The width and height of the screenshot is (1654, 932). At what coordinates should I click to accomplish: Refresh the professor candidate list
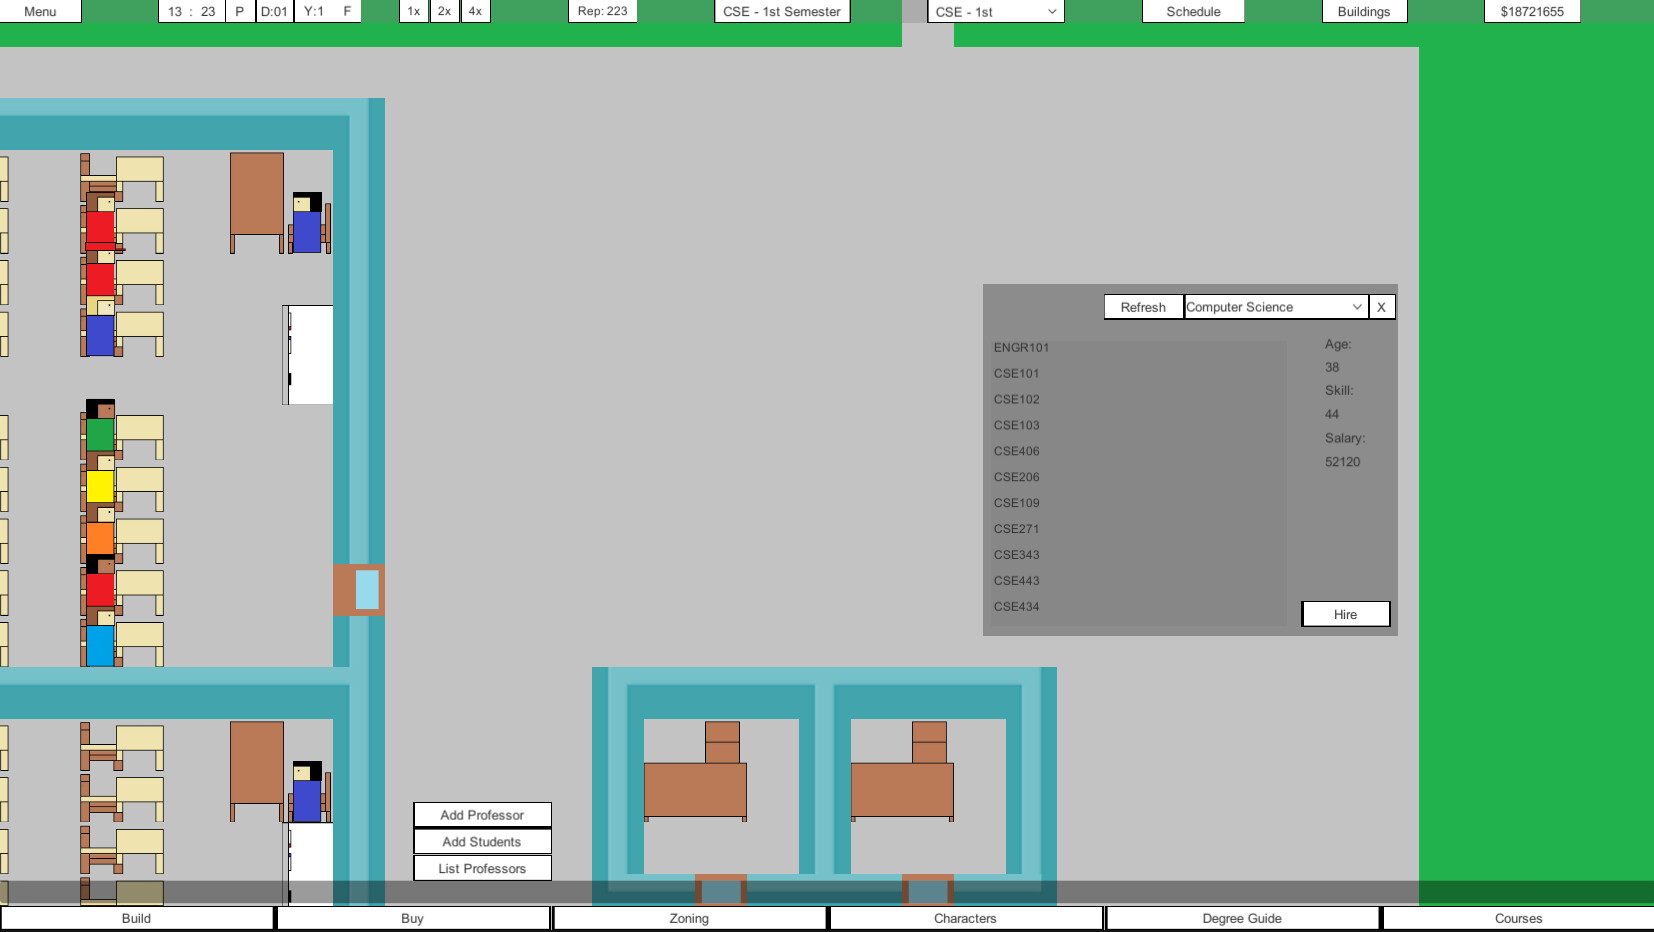pos(1142,307)
